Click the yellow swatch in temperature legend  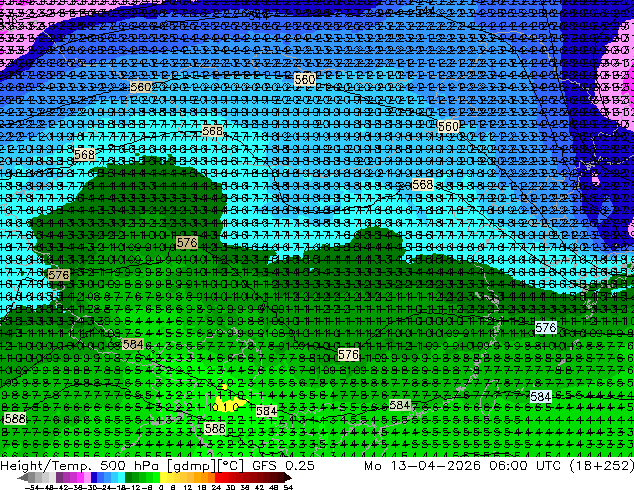(x=163, y=478)
